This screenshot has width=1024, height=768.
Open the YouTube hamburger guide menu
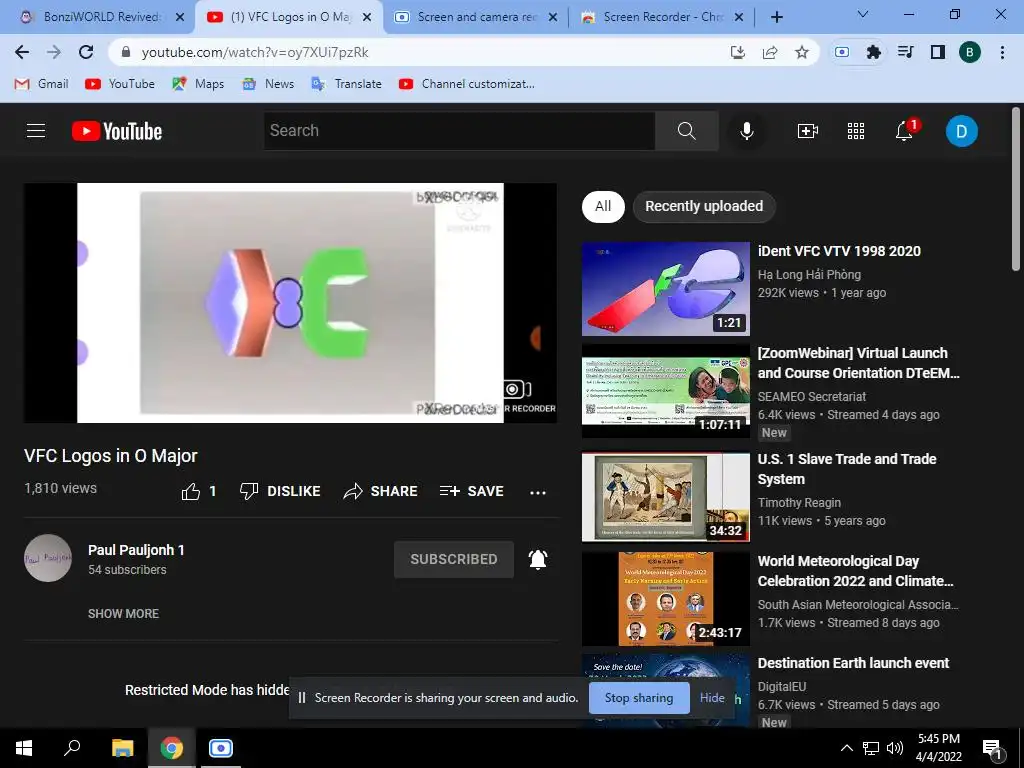point(36,131)
